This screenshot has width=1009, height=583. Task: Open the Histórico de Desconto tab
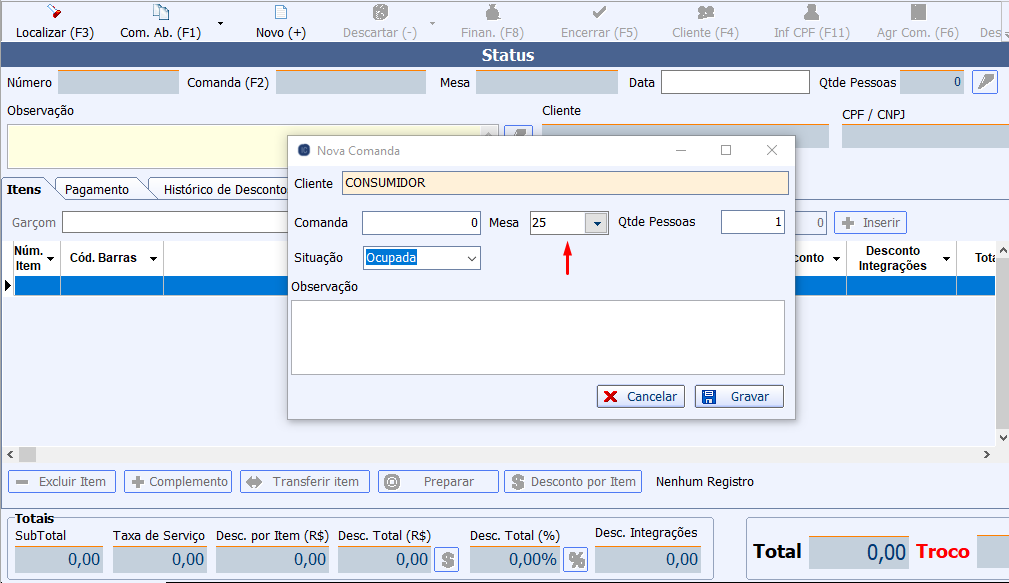(225, 189)
